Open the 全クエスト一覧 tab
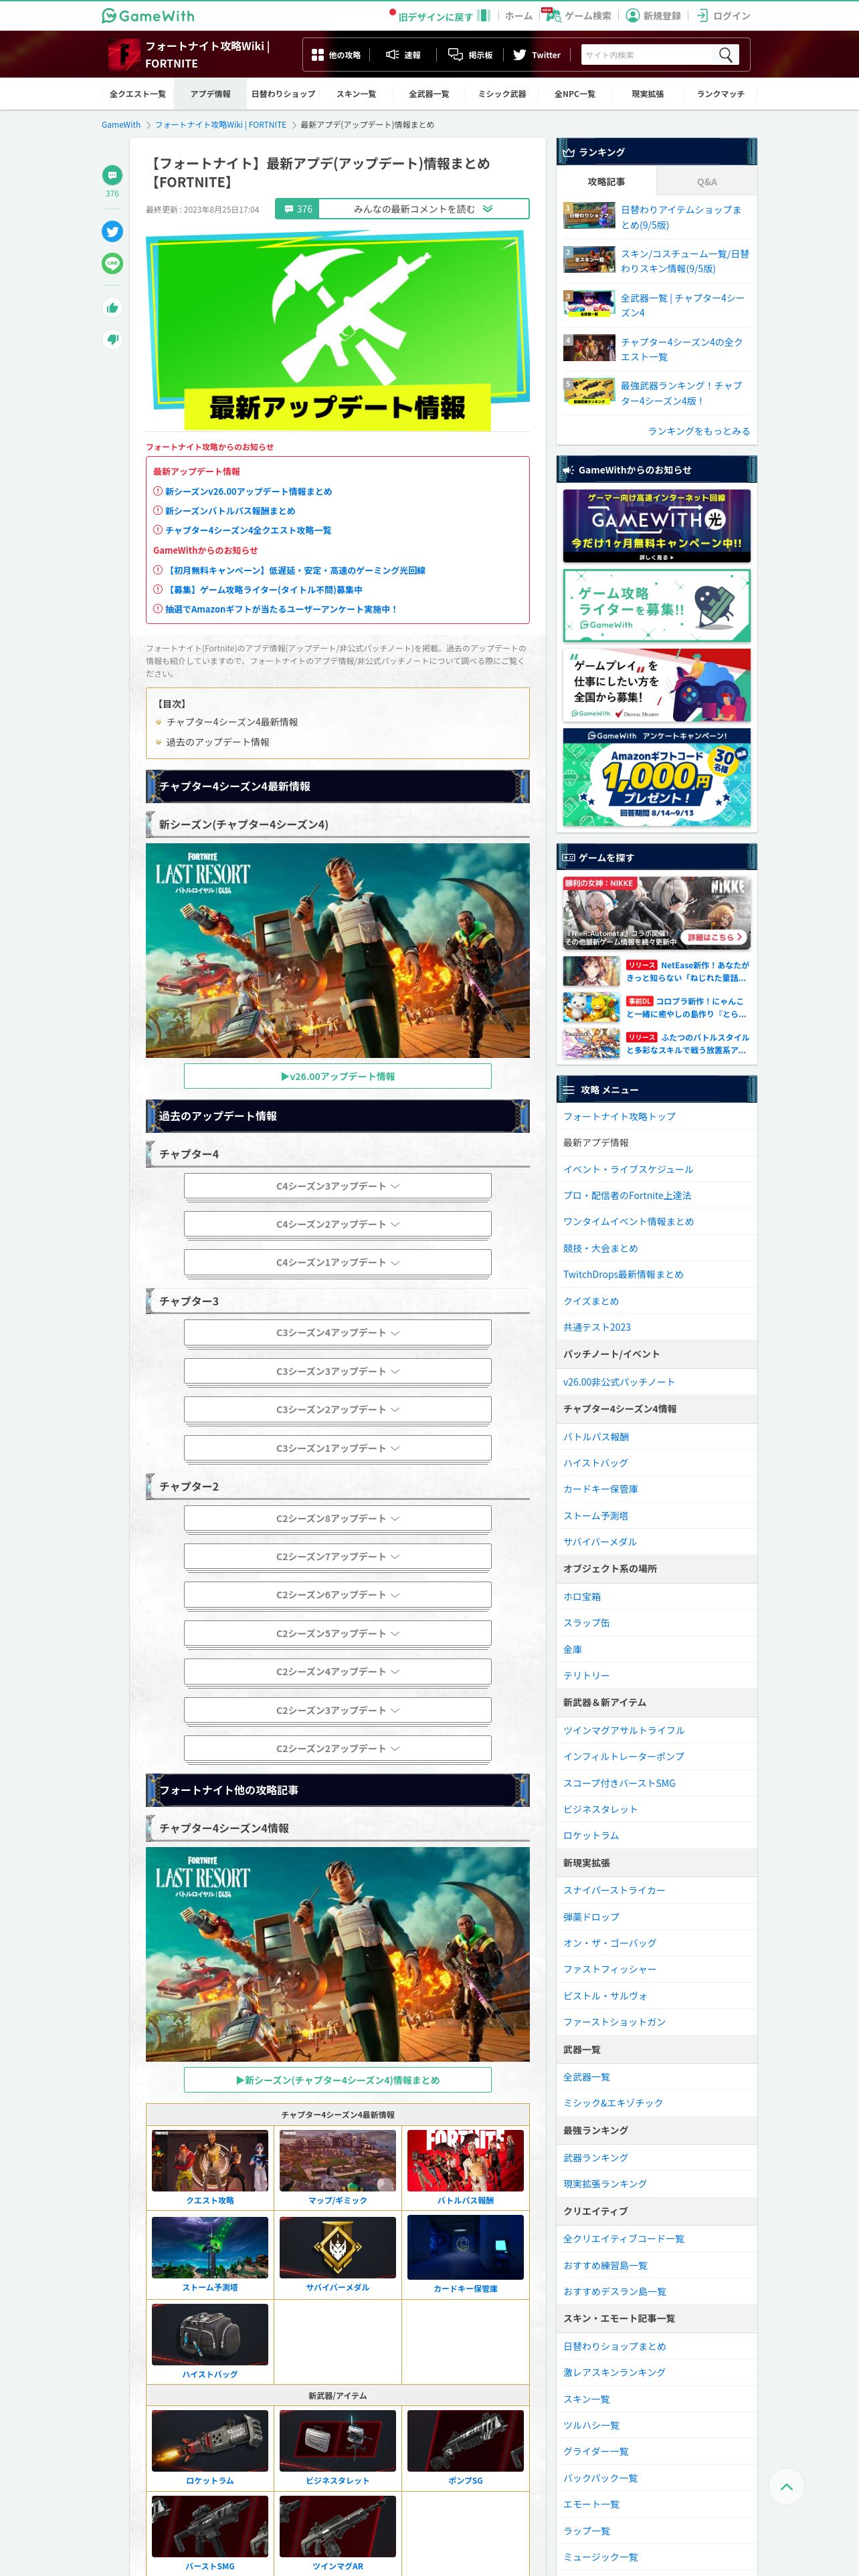Screen dimensions: 859x2576 tap(138, 94)
